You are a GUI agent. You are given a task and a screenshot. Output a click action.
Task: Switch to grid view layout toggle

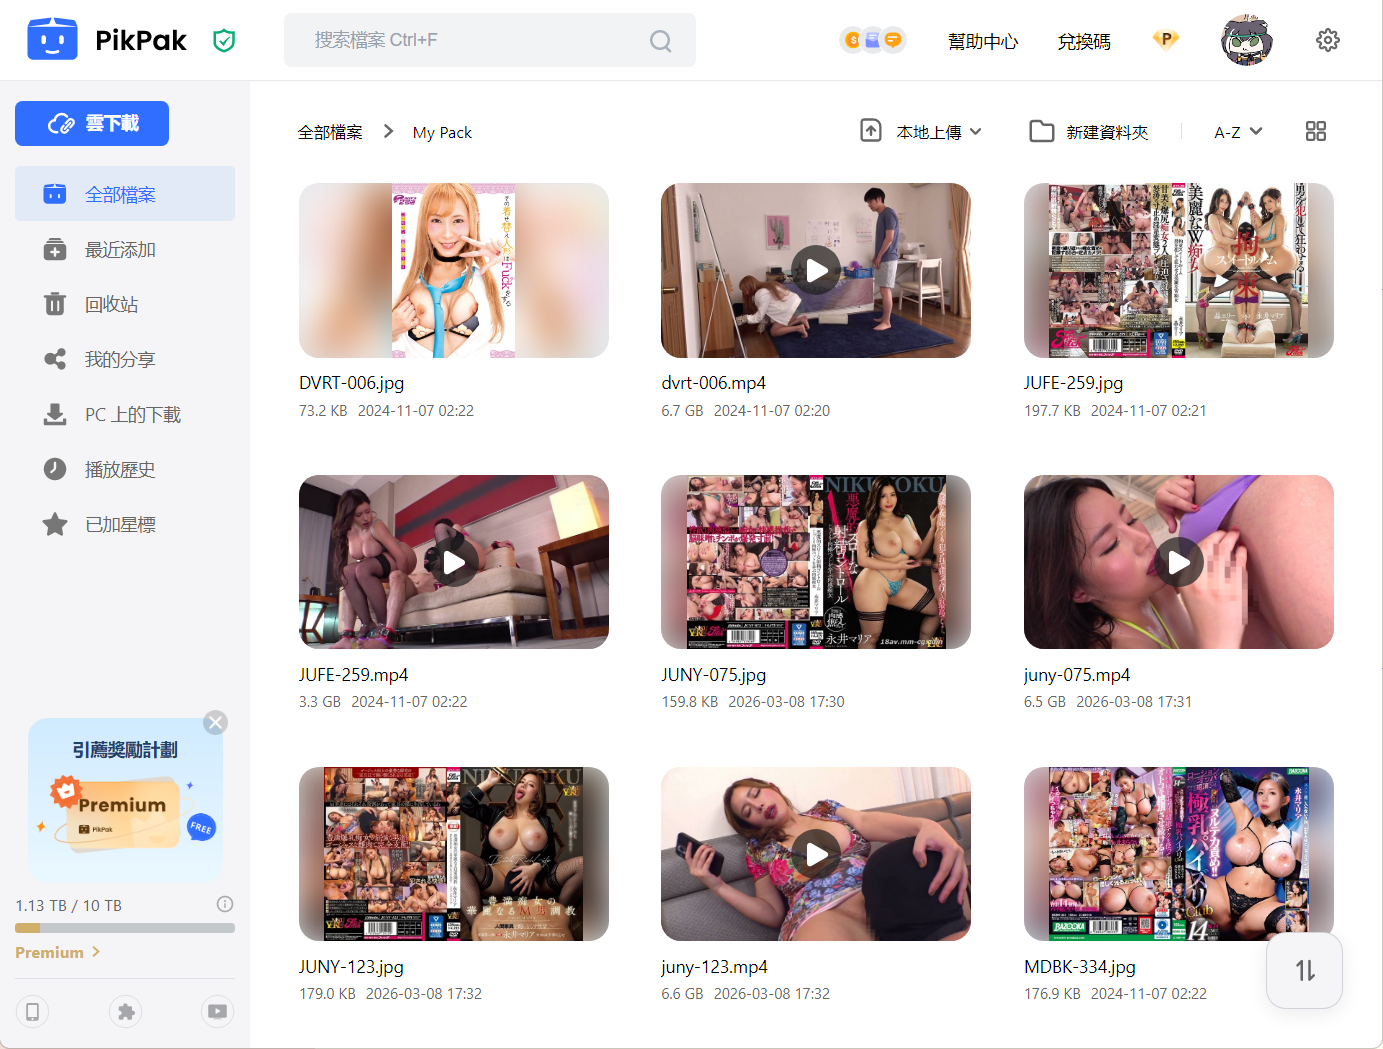tap(1315, 132)
